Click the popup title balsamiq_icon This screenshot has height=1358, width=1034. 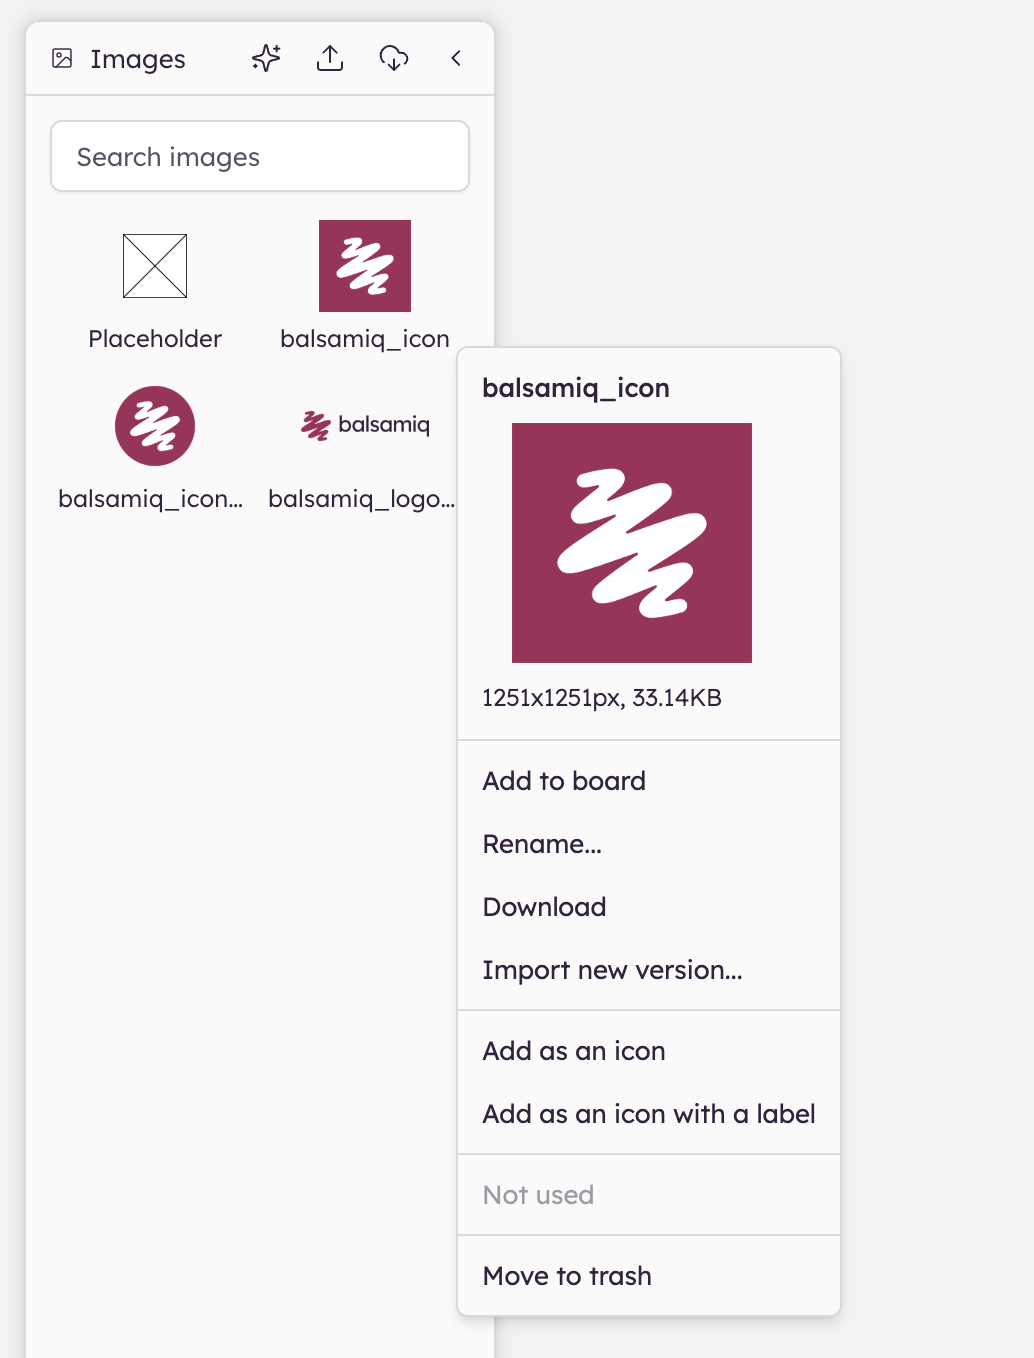click(x=576, y=388)
